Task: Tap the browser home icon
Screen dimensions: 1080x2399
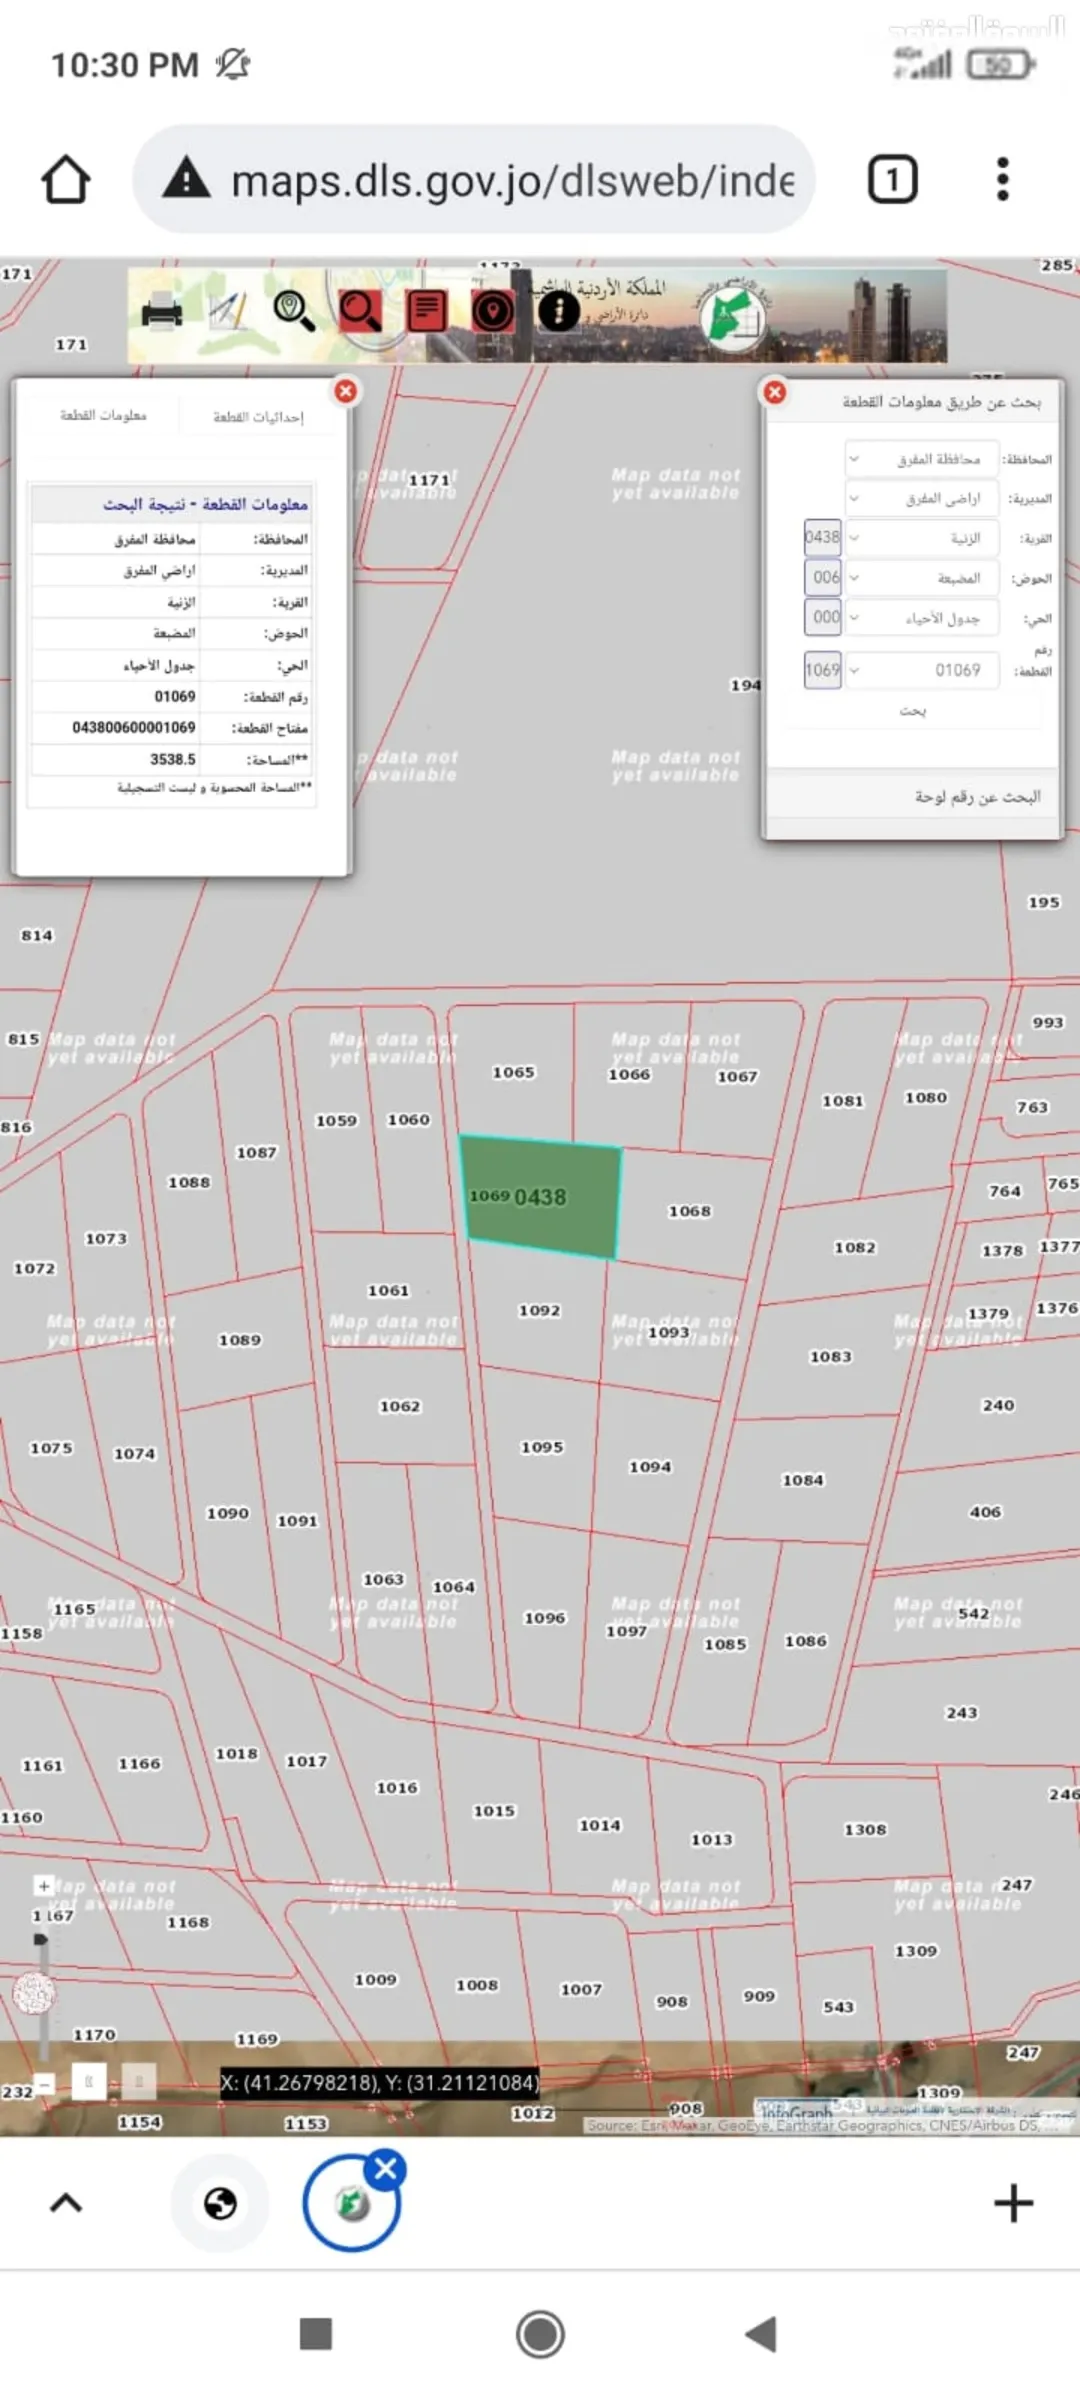Action: [66, 181]
